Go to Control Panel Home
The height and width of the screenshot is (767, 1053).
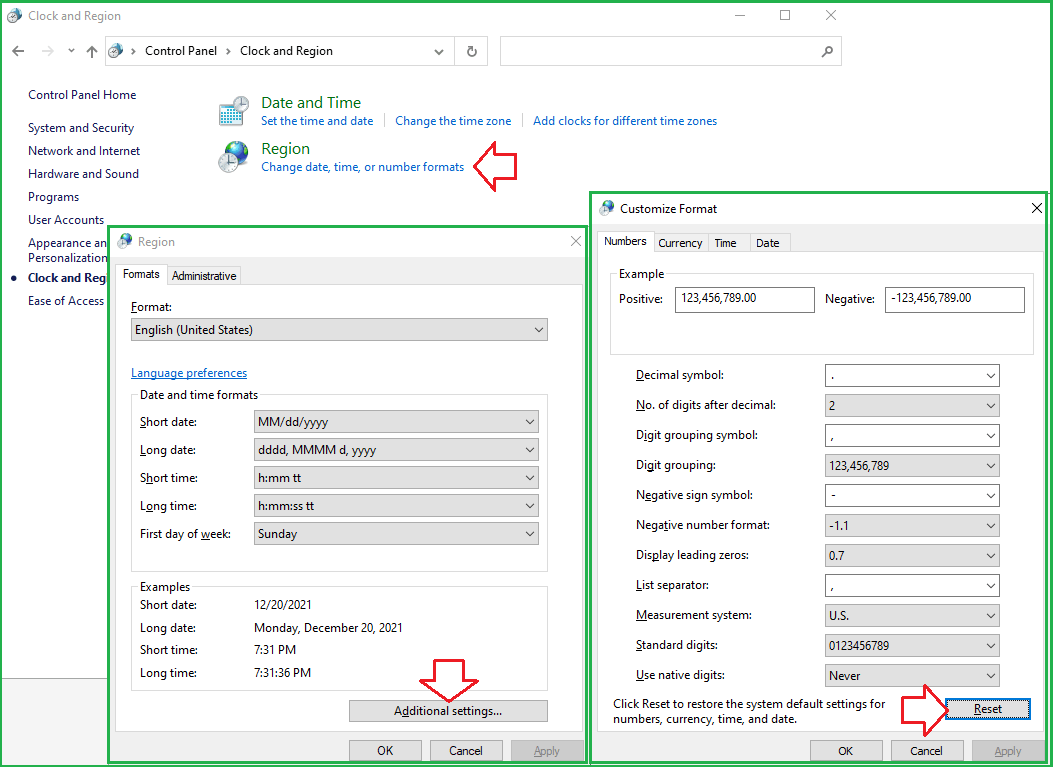pos(82,95)
